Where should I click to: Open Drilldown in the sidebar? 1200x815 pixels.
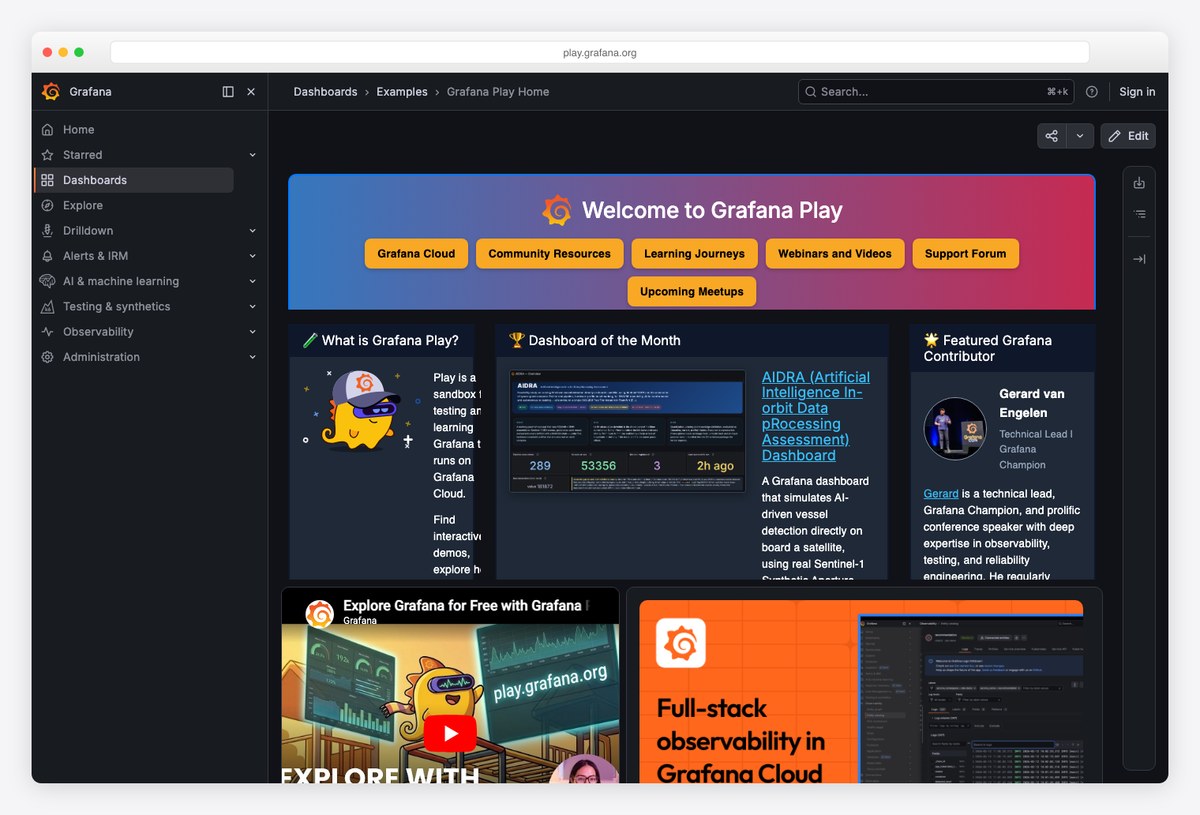click(x=88, y=231)
